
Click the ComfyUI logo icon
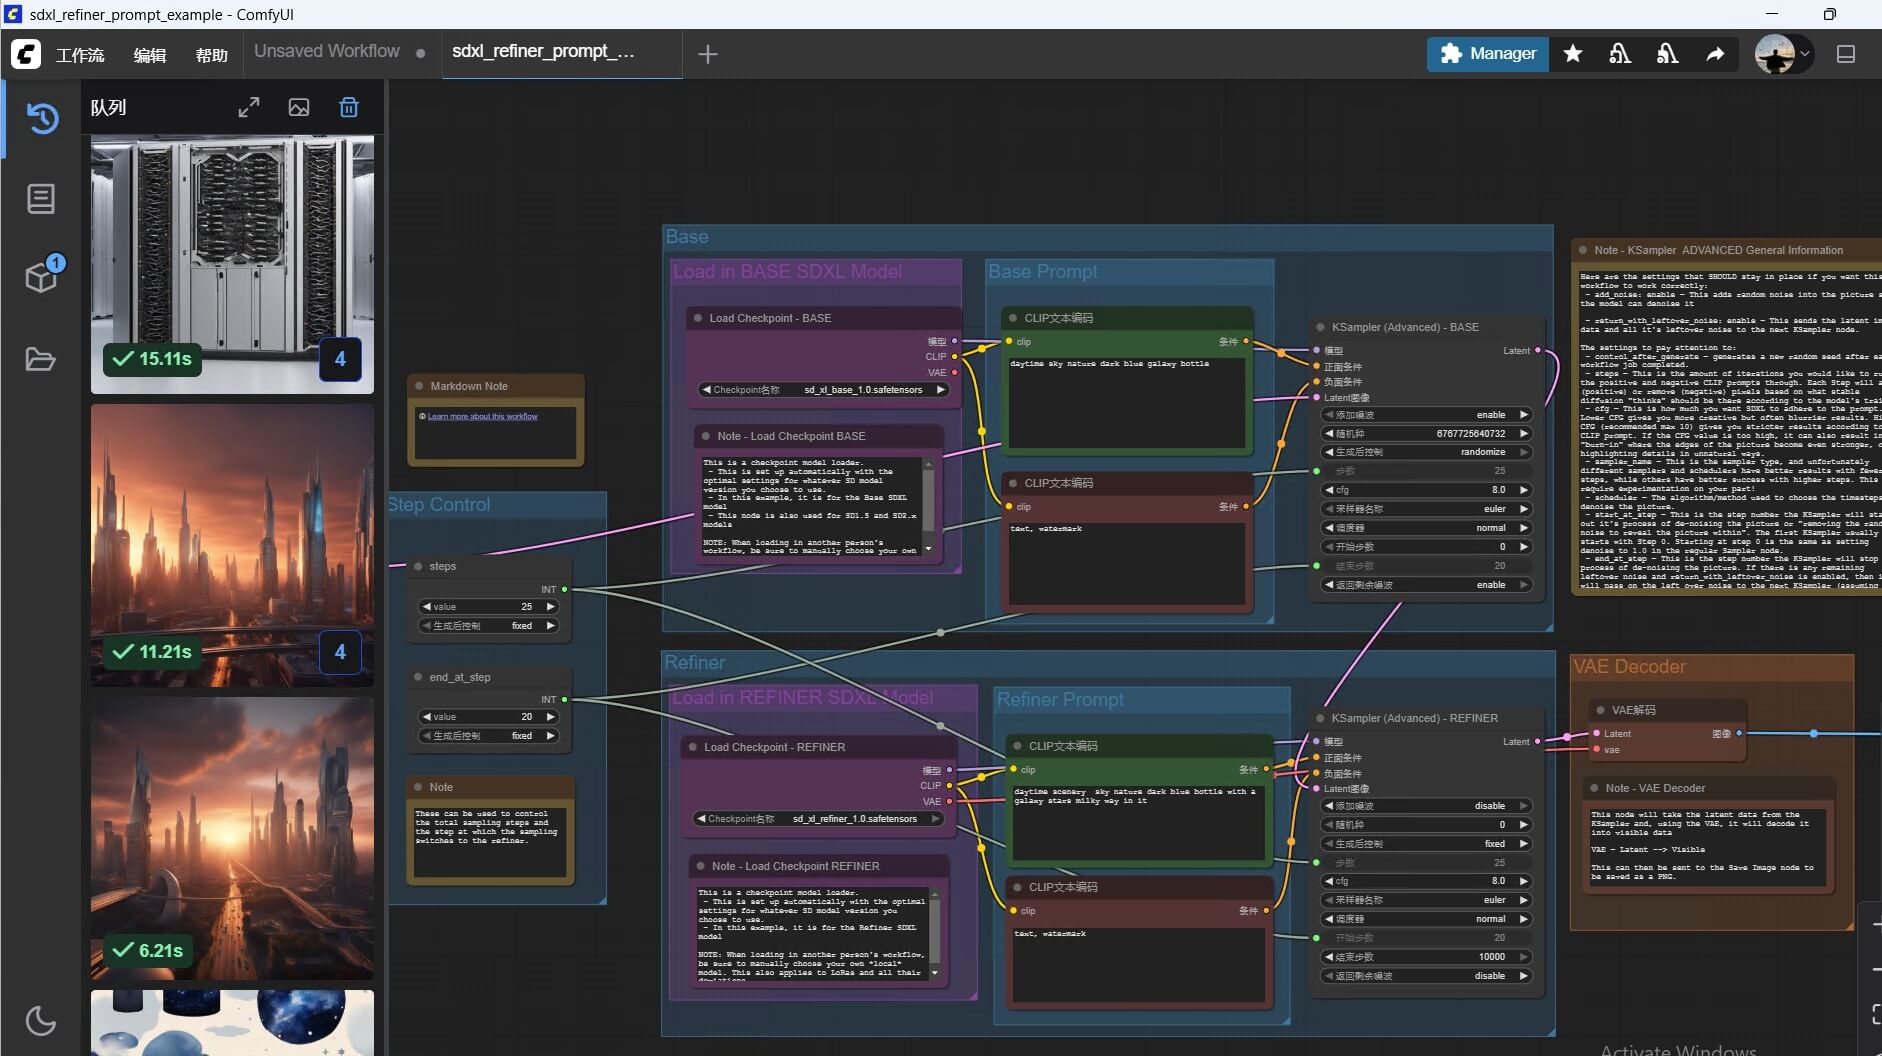pos(26,54)
